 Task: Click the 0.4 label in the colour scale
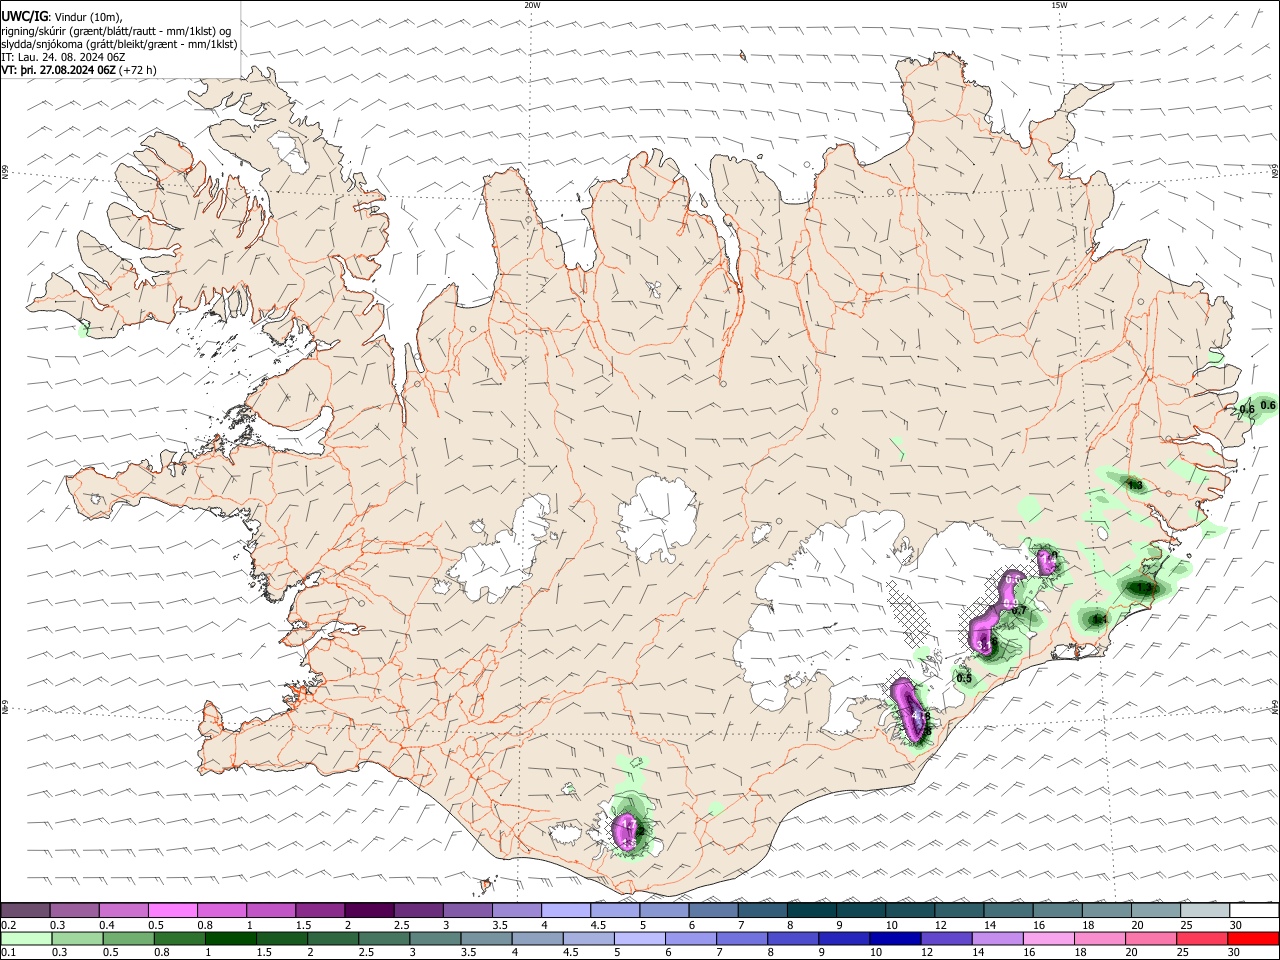click(x=107, y=925)
